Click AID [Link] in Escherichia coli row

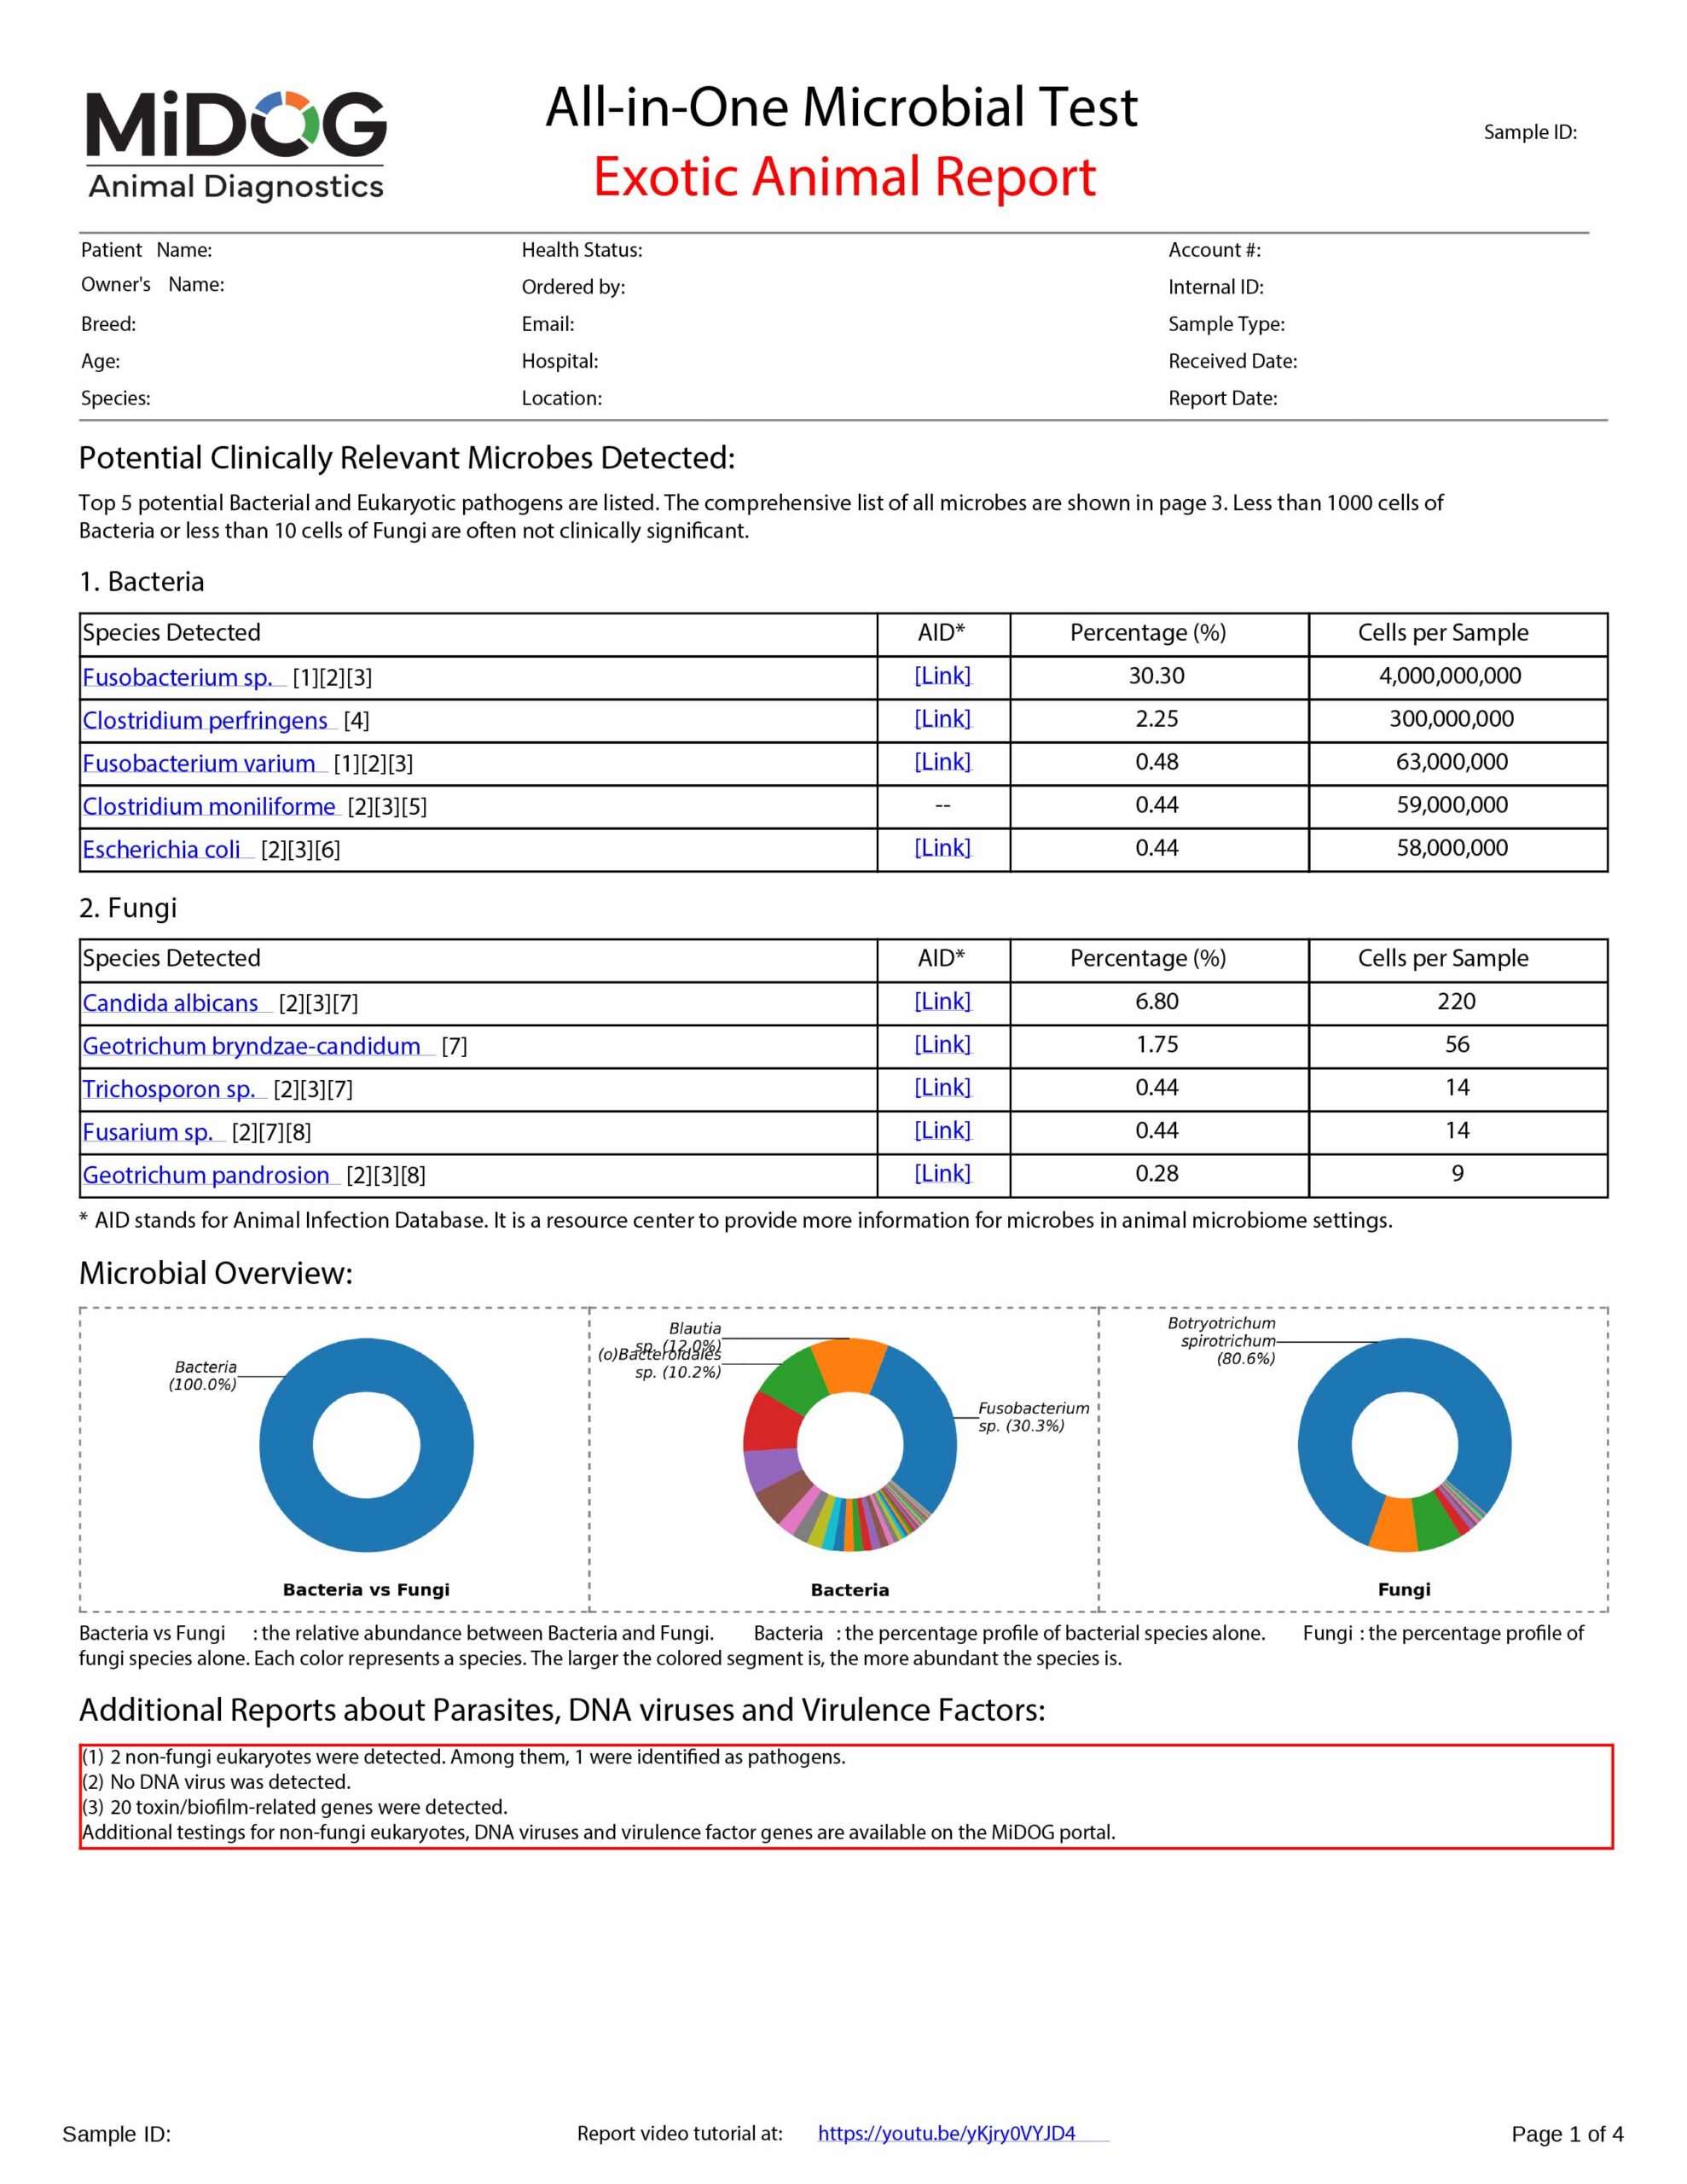[942, 848]
